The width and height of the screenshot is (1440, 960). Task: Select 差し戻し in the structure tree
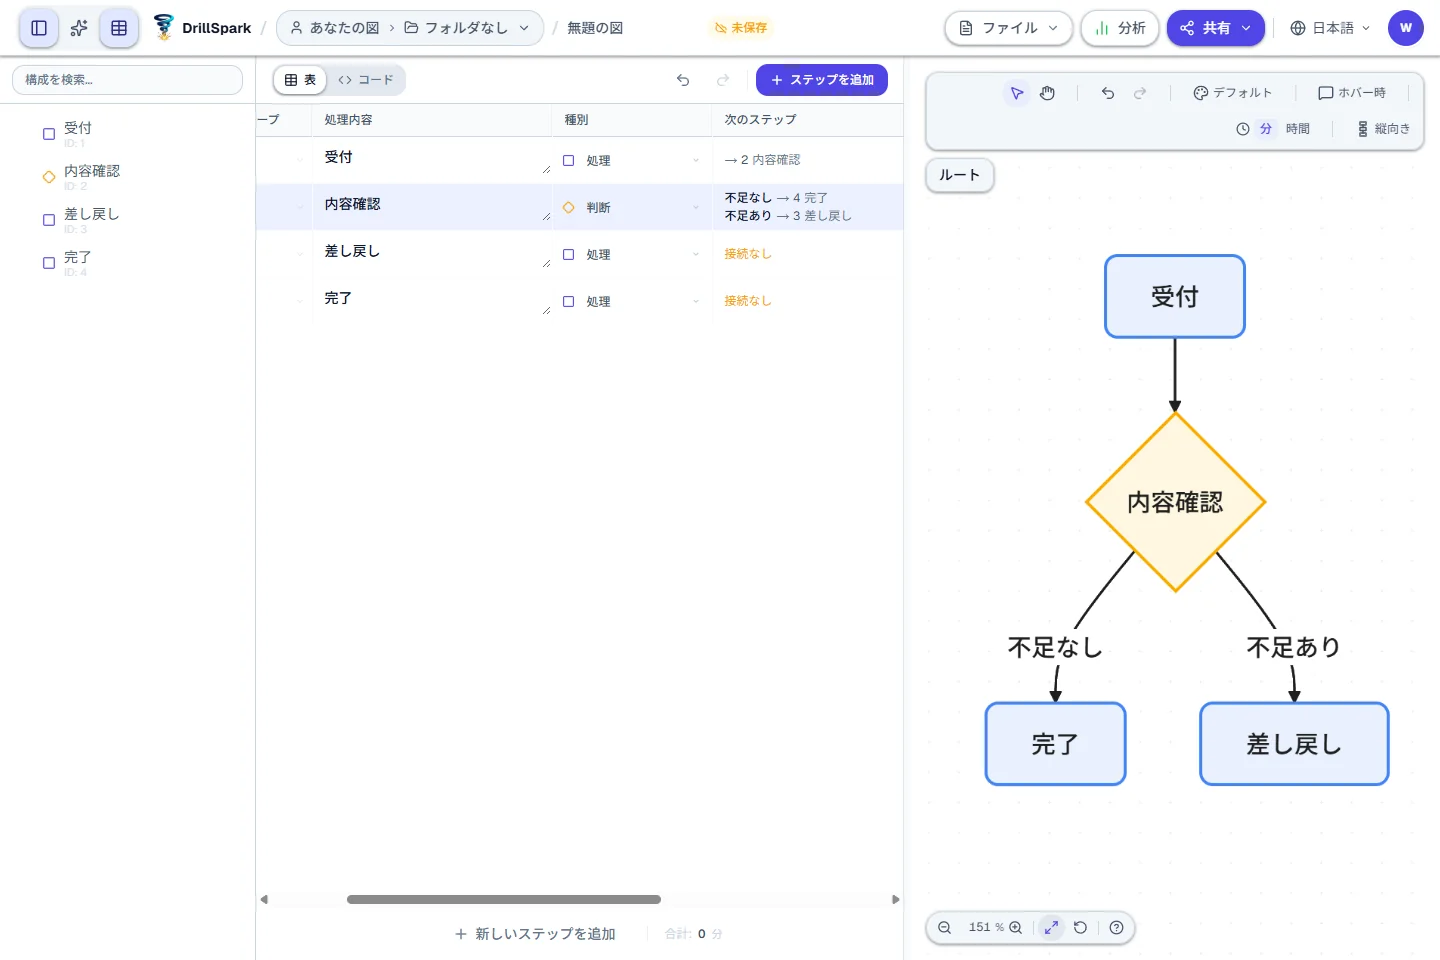pos(91,215)
